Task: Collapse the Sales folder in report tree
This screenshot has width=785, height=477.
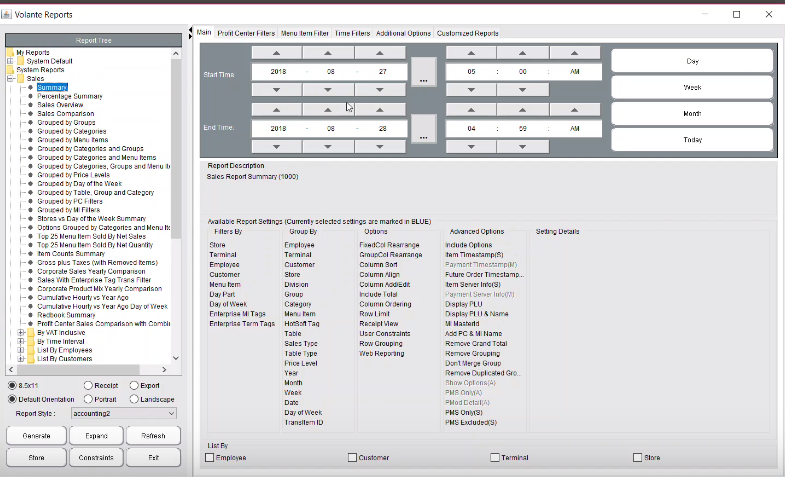Action: pyautogui.click(x=11, y=78)
